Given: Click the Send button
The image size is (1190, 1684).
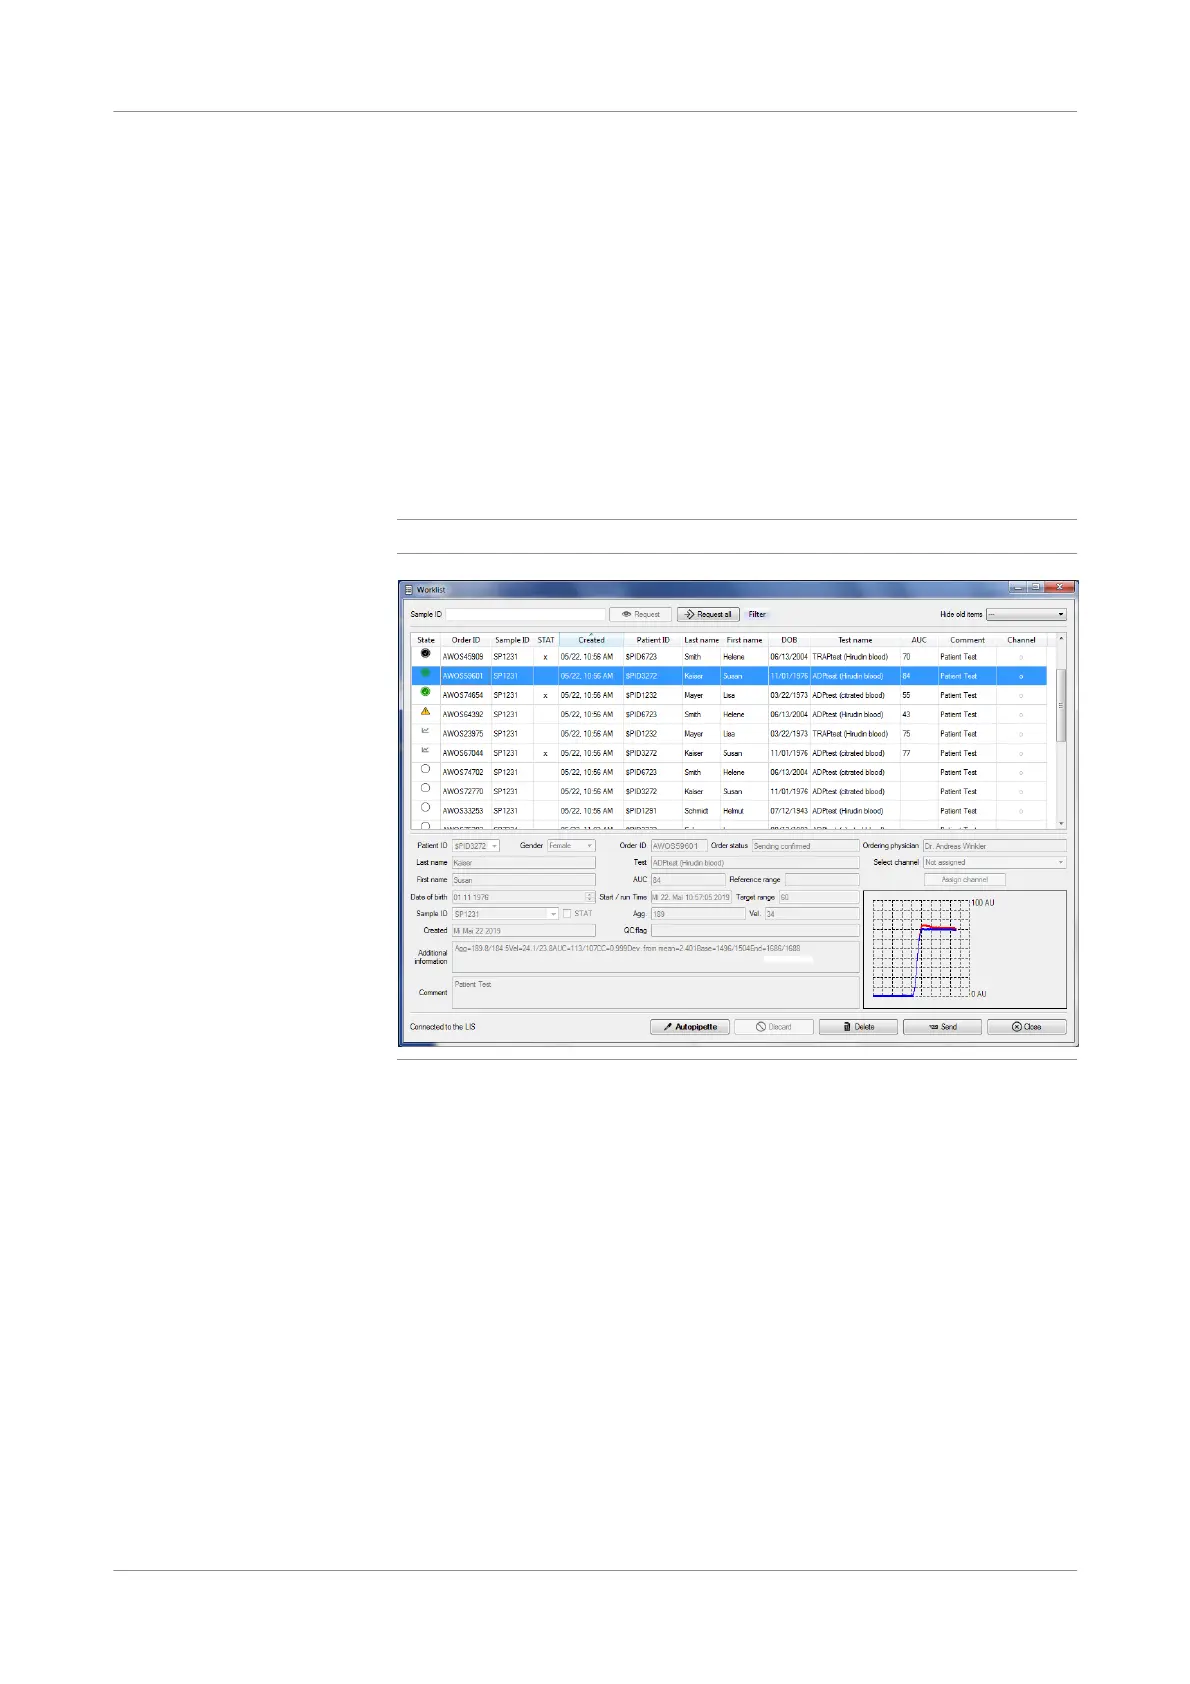Looking at the screenshot, I should [x=942, y=1027].
